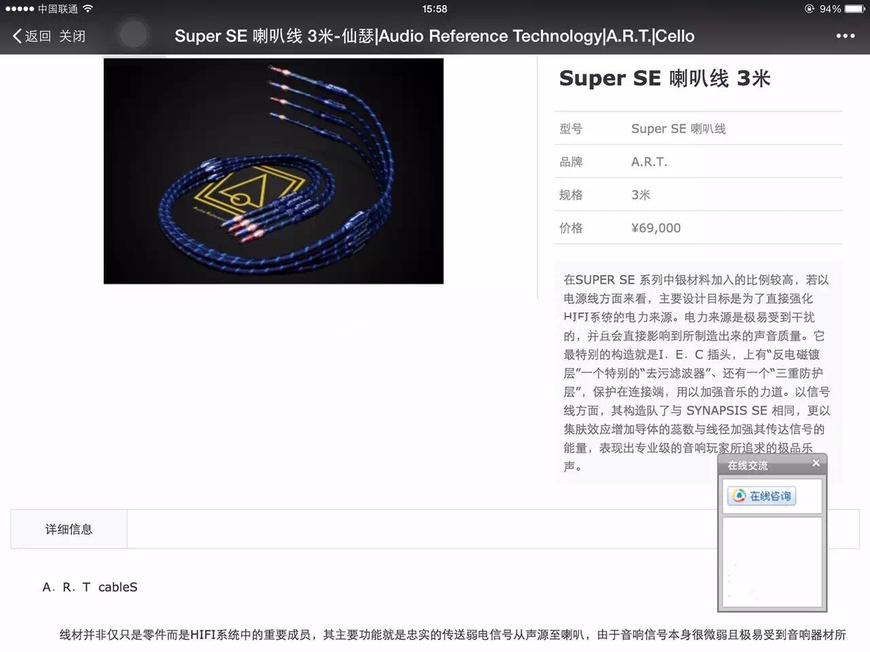
Task: Tap the paragraph starting 在SUPER SE 系列中
Action: coord(697,373)
